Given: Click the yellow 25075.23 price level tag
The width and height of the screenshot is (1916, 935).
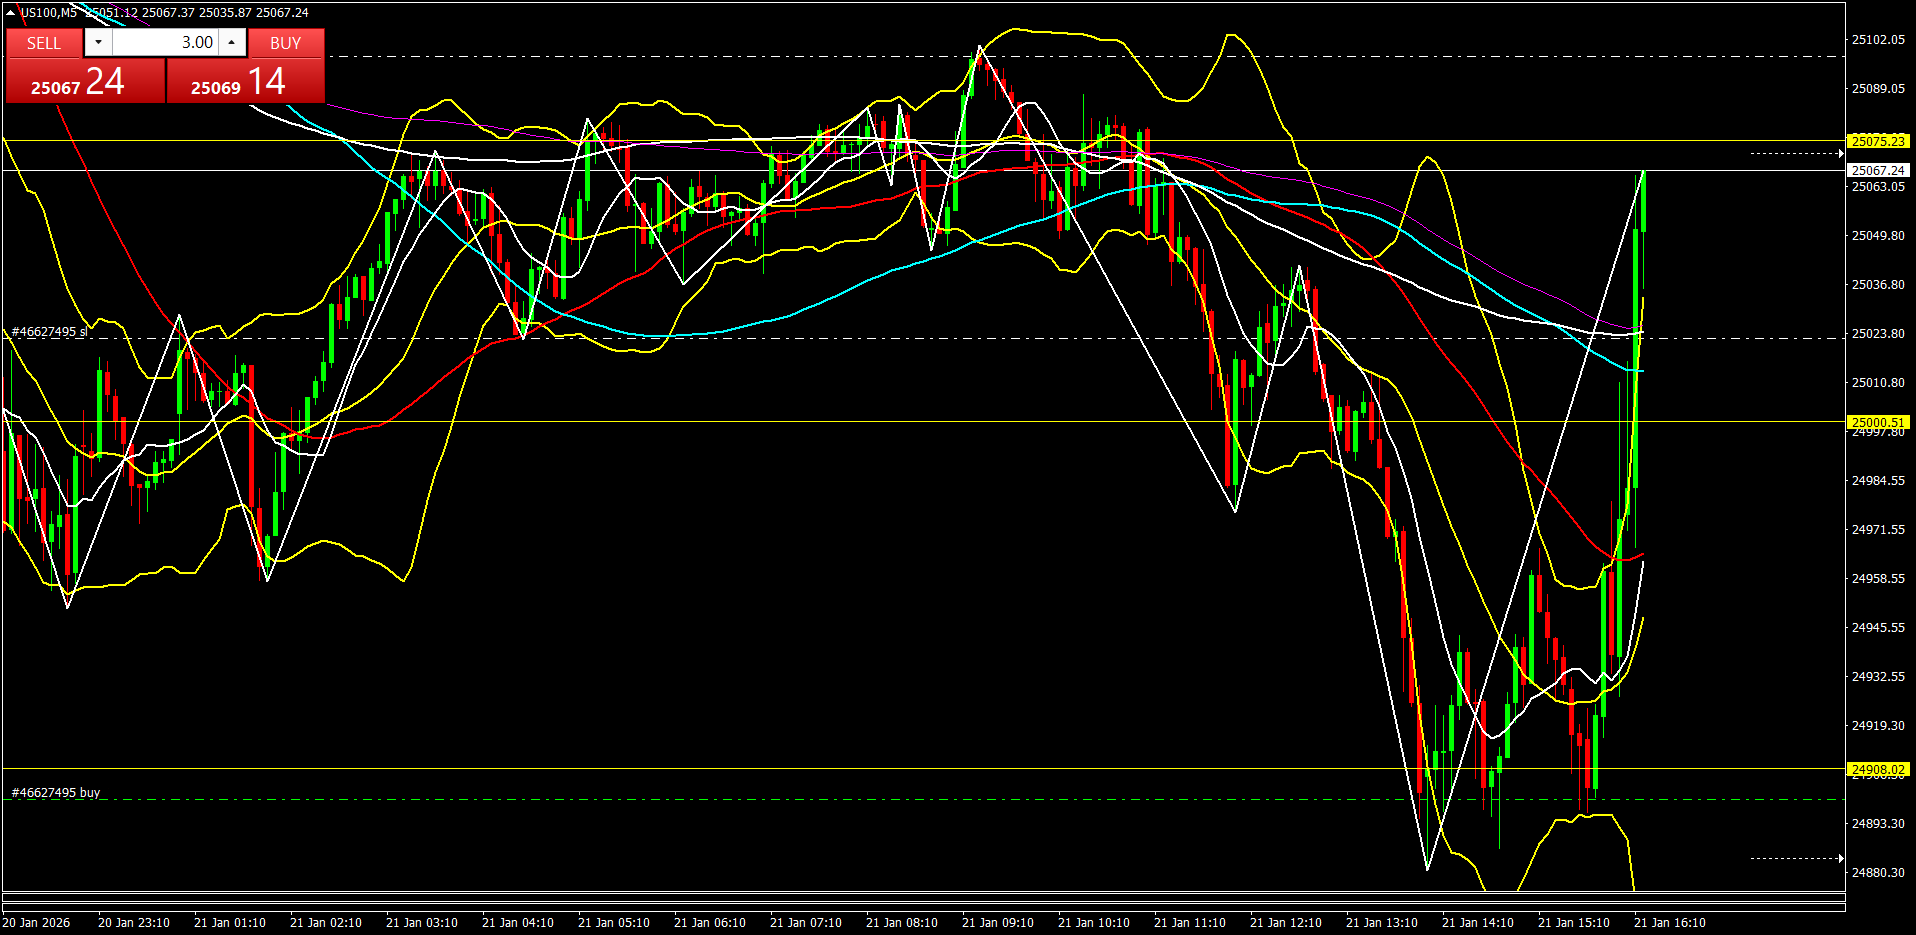Looking at the screenshot, I should (x=1877, y=142).
